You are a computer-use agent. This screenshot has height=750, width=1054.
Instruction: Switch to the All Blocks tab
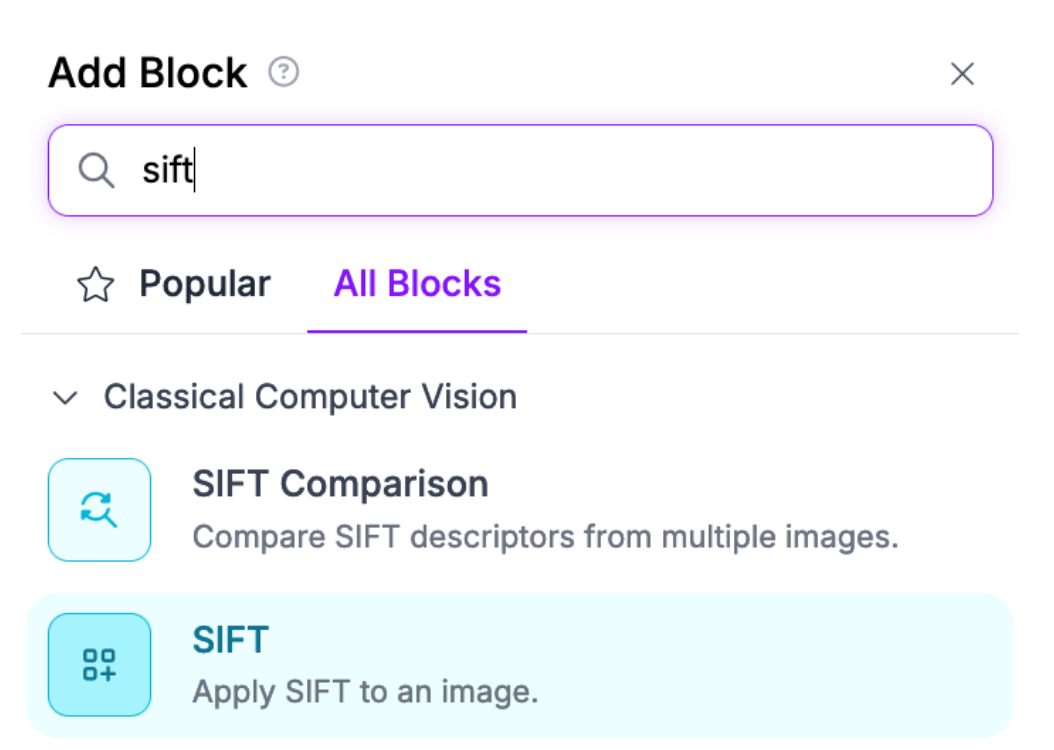tap(417, 285)
